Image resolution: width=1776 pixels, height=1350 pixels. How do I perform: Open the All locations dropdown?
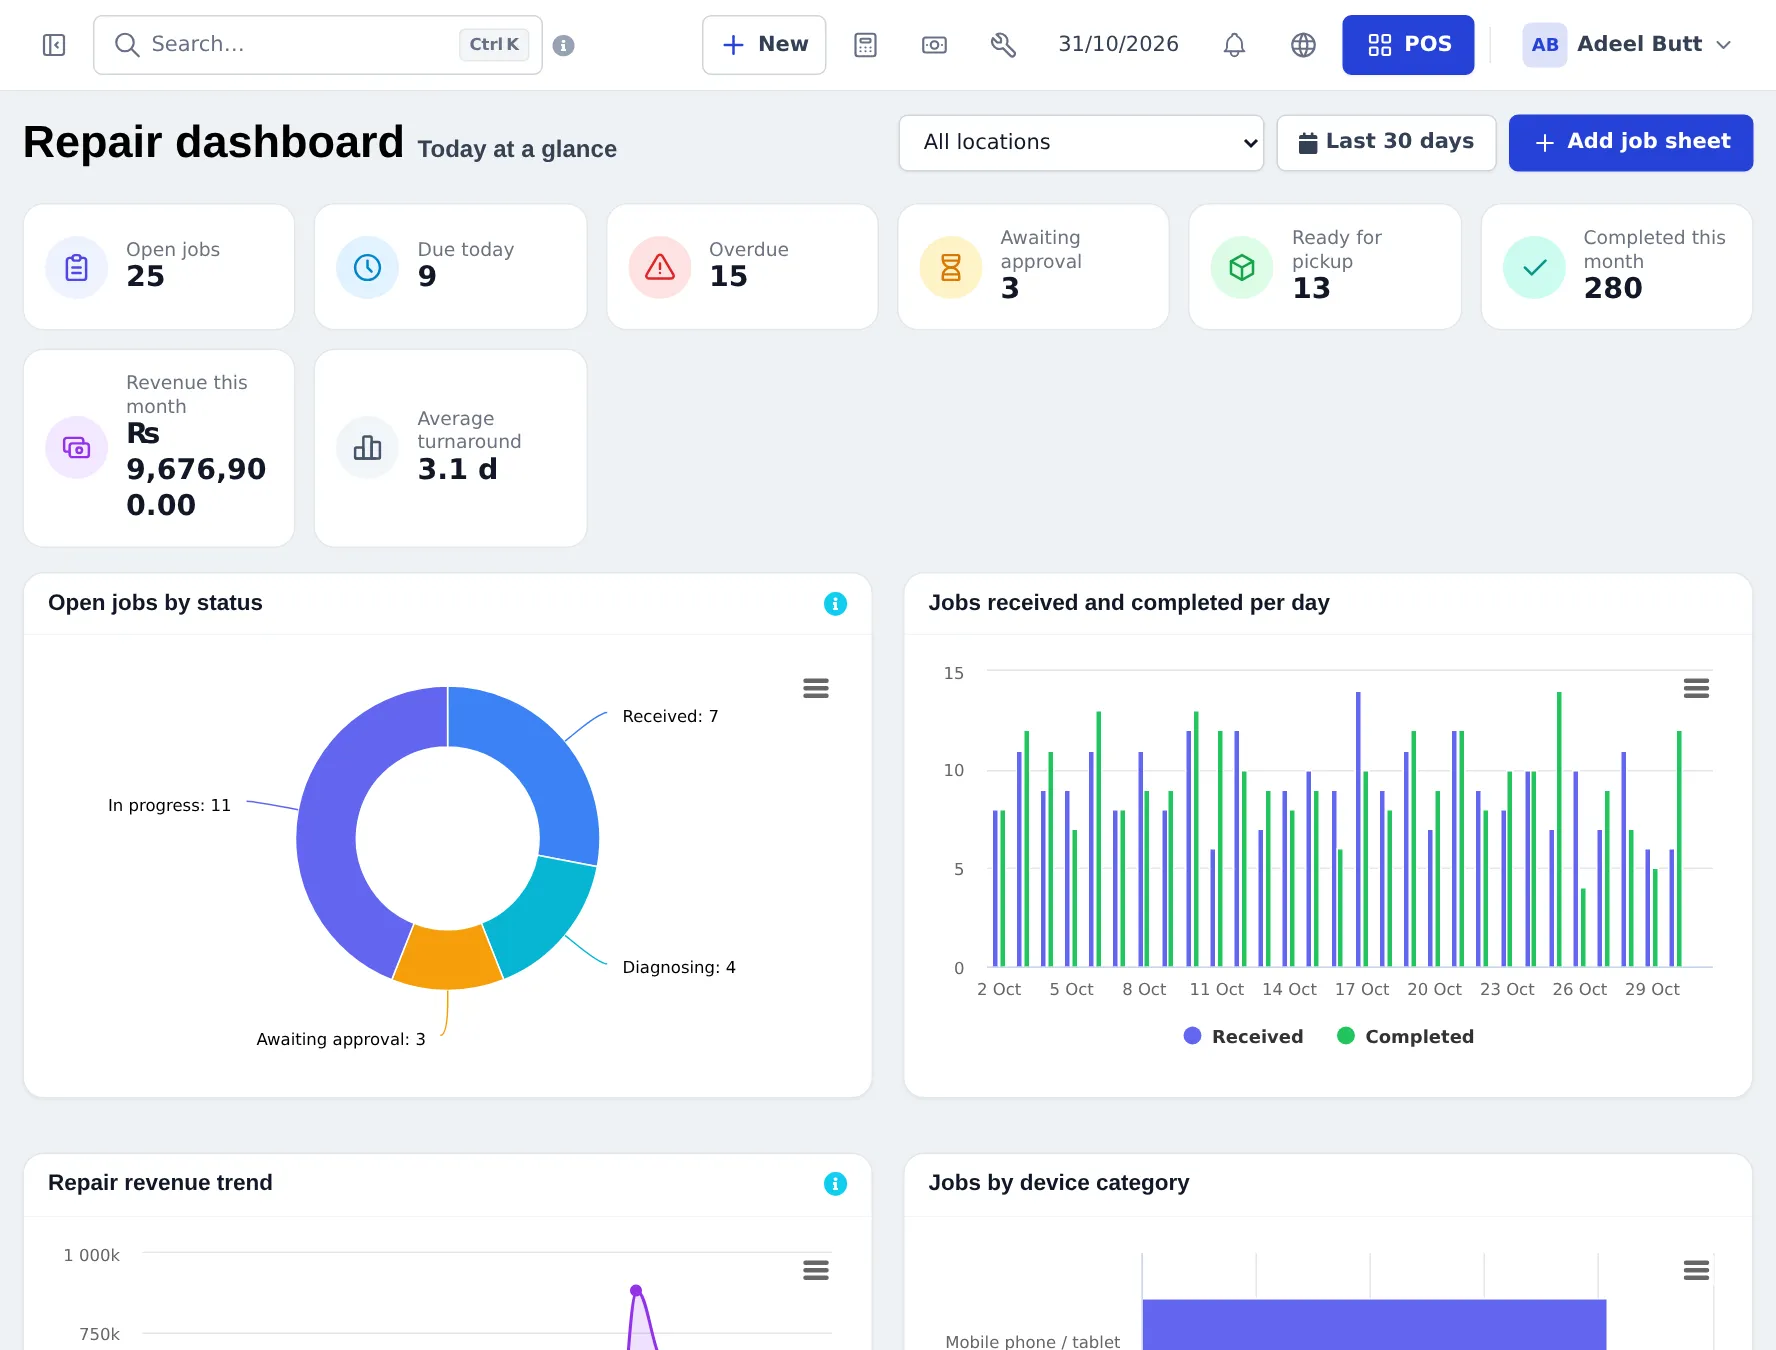click(x=1081, y=142)
